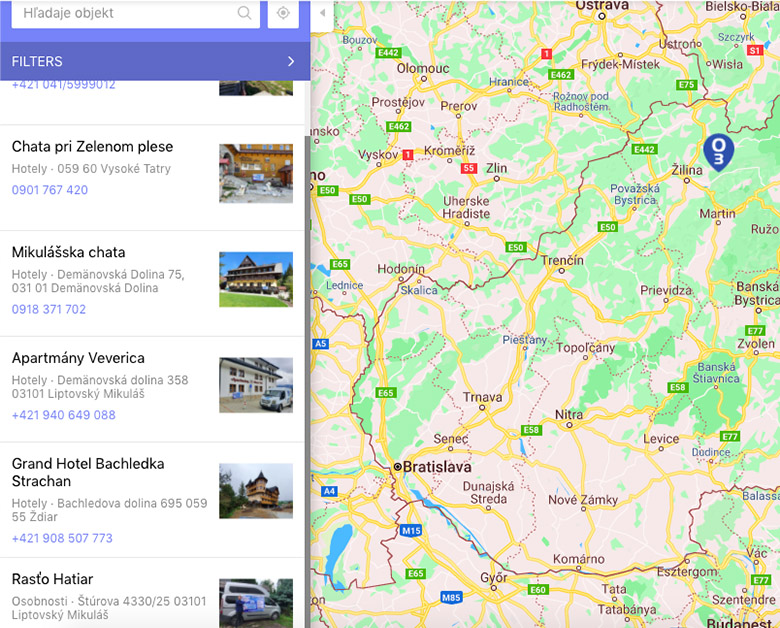Click Uherské Hradiště label on map
The image size is (780, 628).
pyautogui.click(x=466, y=207)
